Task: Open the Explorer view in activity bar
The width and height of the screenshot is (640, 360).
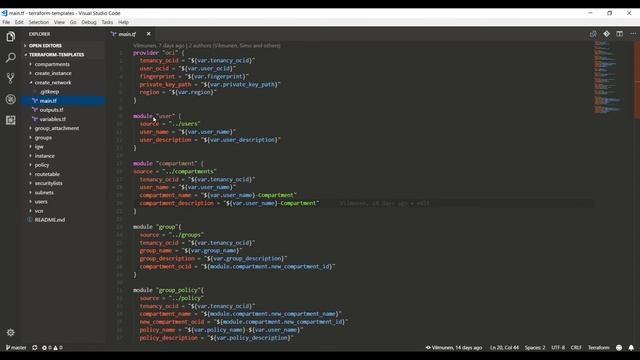Action: (x=11, y=37)
